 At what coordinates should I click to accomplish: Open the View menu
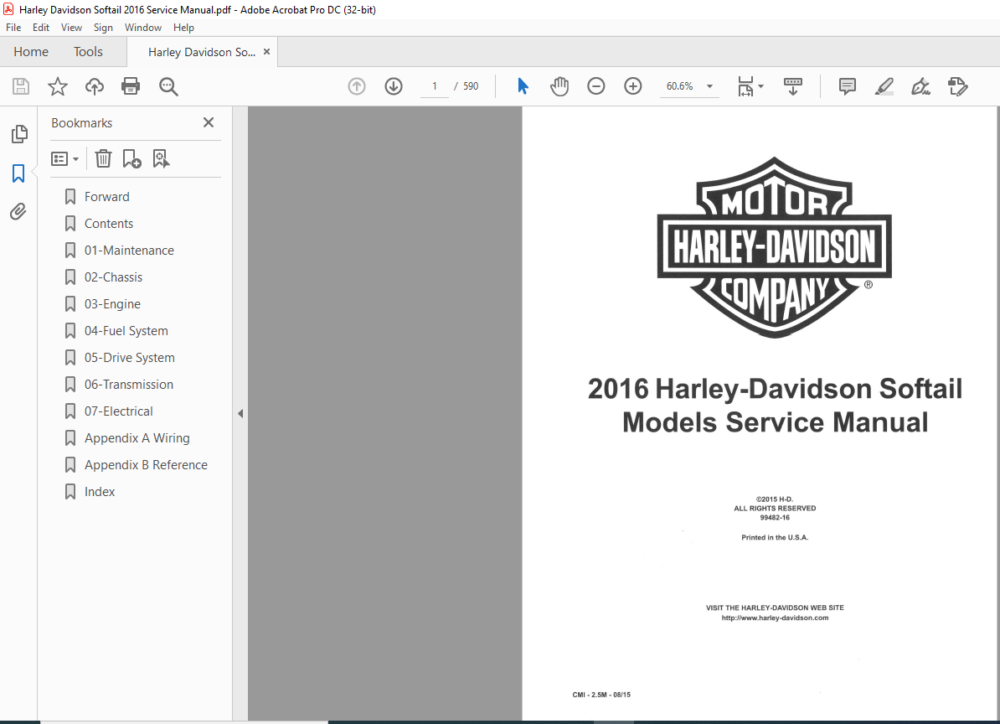(71, 27)
